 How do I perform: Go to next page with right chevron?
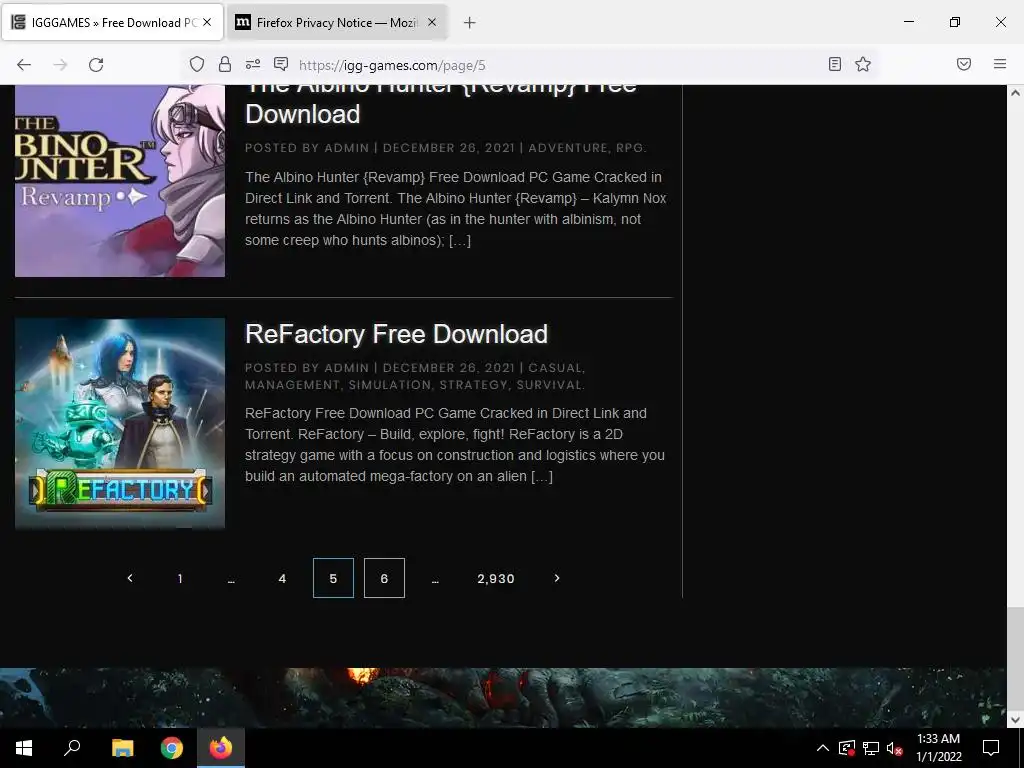click(557, 578)
